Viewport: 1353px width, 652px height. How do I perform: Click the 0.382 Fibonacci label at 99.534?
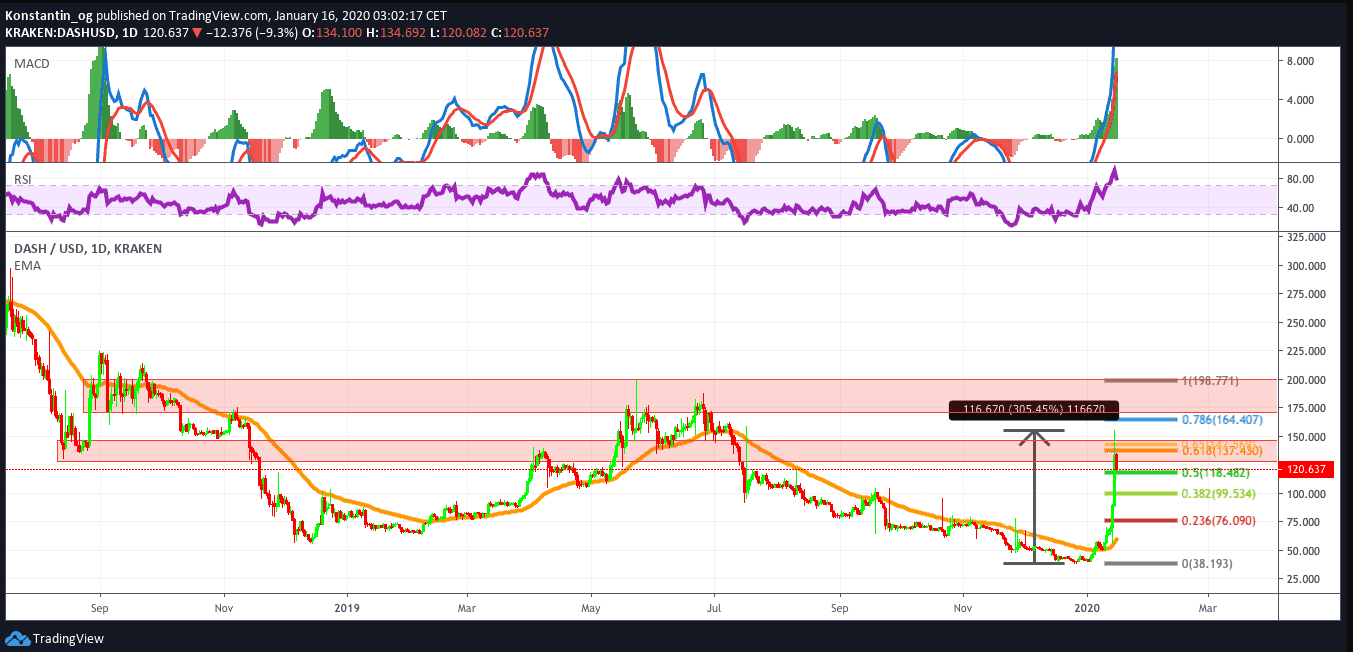click(1216, 493)
